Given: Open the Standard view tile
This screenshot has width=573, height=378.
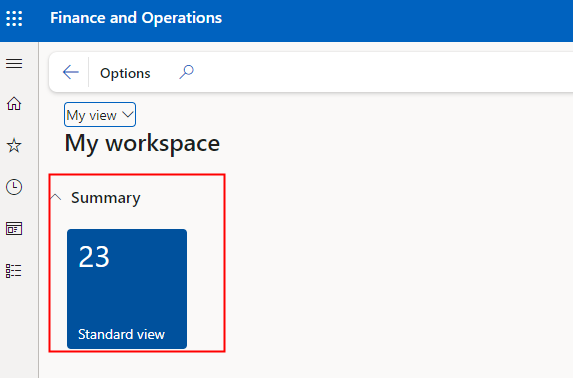Looking at the screenshot, I should pyautogui.click(x=127, y=289).
